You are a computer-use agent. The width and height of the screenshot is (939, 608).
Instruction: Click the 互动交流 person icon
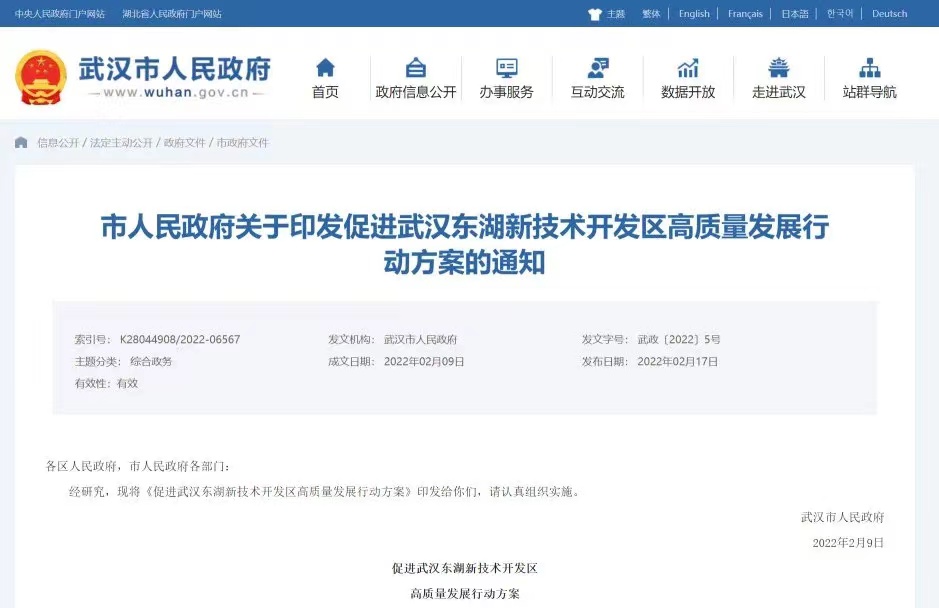[598, 68]
